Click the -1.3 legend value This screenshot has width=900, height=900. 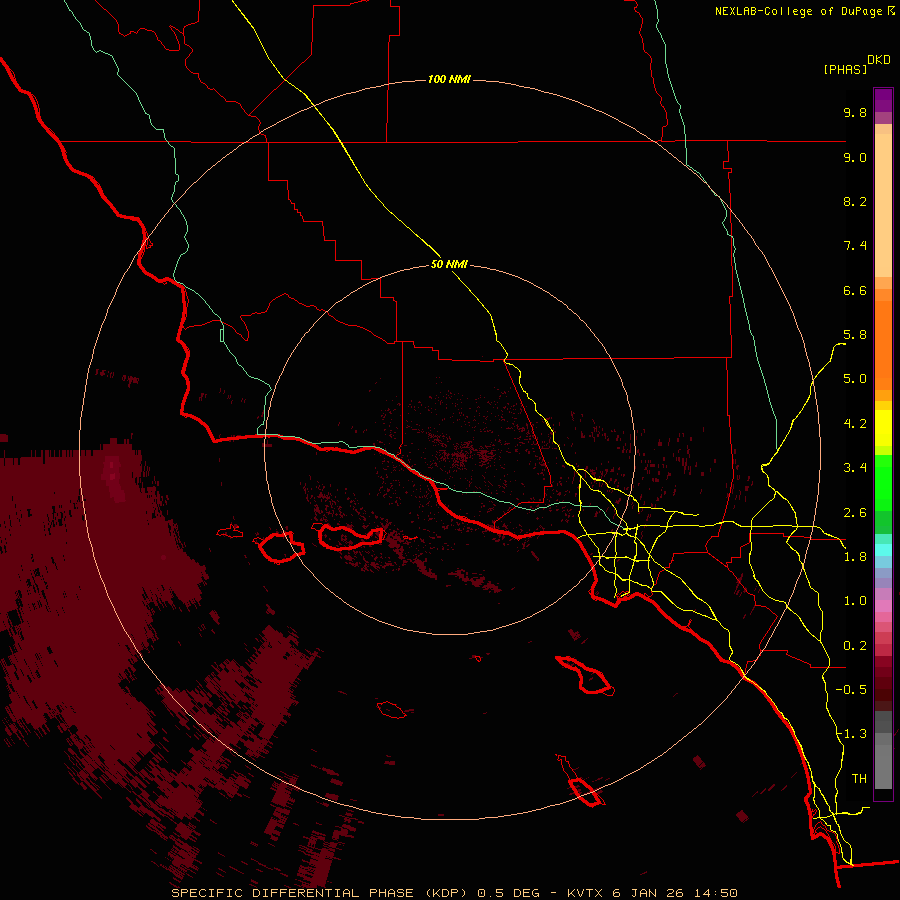851,734
